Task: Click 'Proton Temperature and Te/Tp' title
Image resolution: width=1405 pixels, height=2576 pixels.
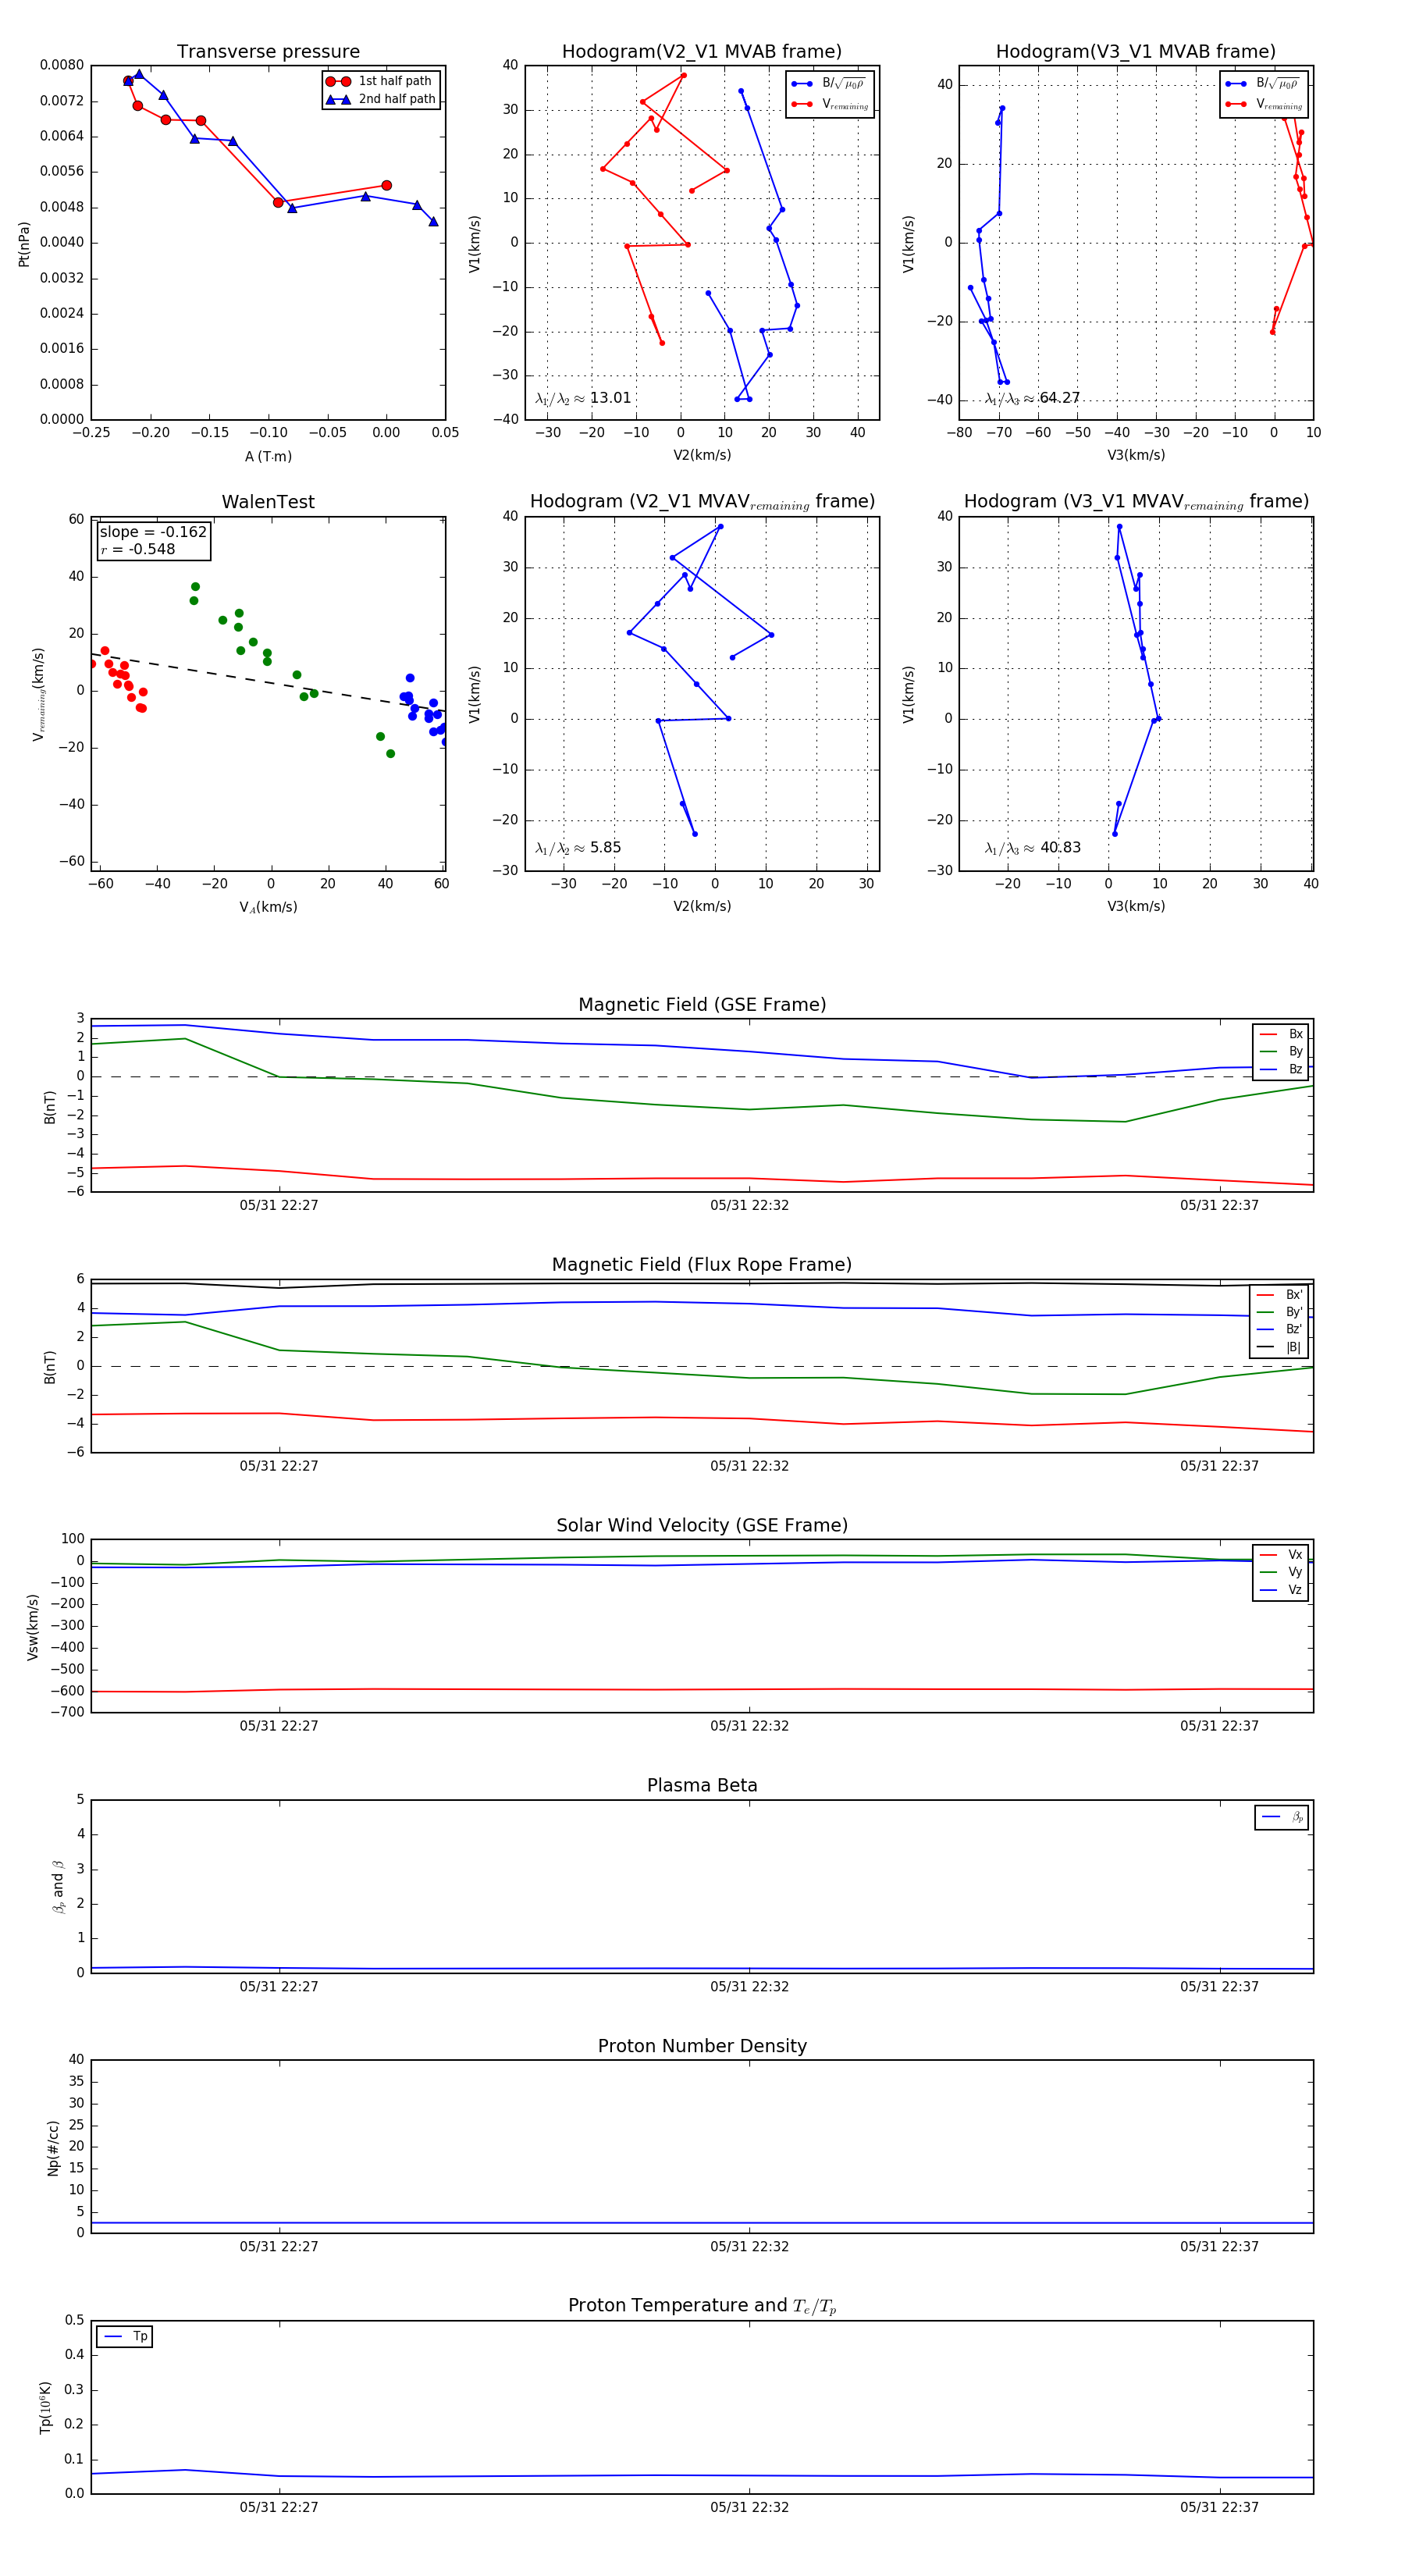Action: click(x=702, y=2306)
